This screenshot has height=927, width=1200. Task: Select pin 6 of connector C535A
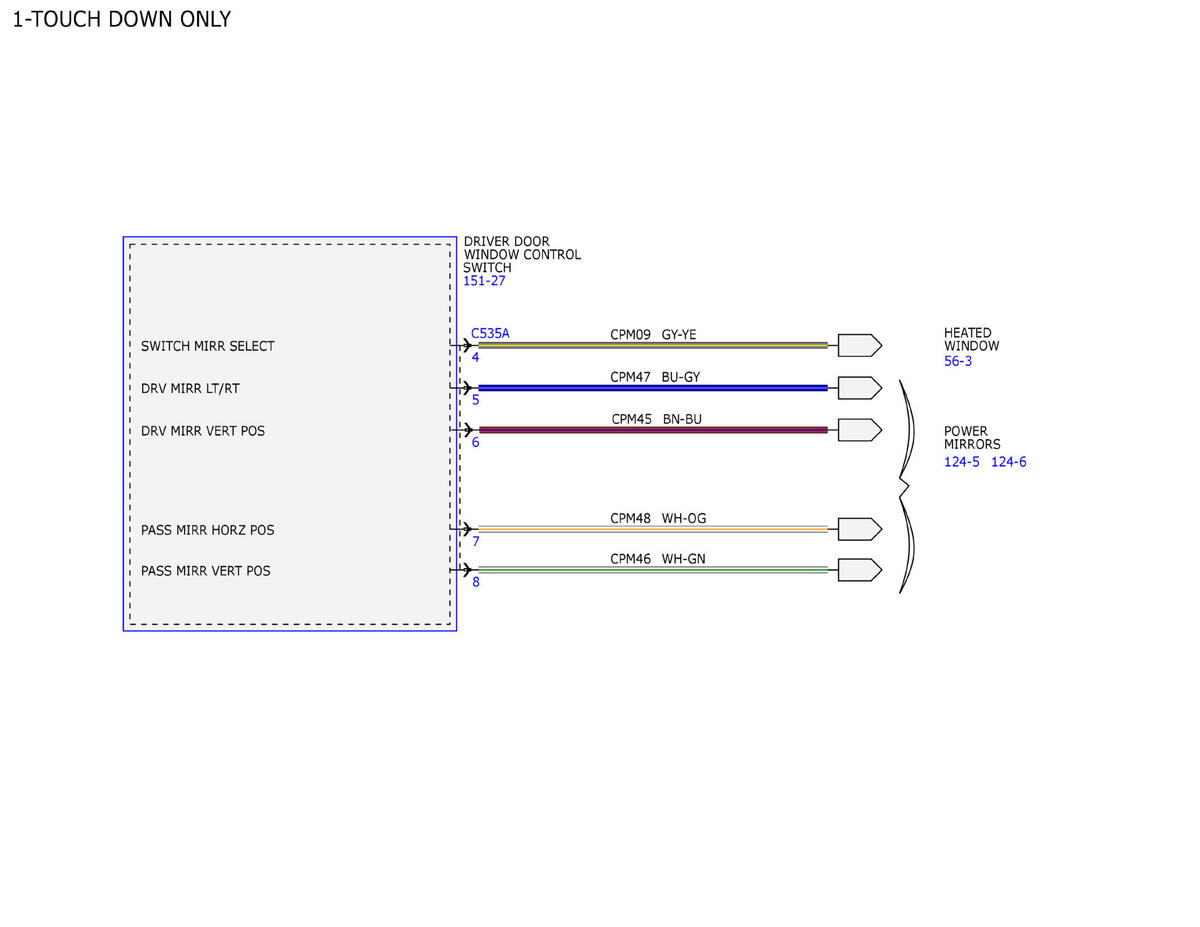pos(475,442)
